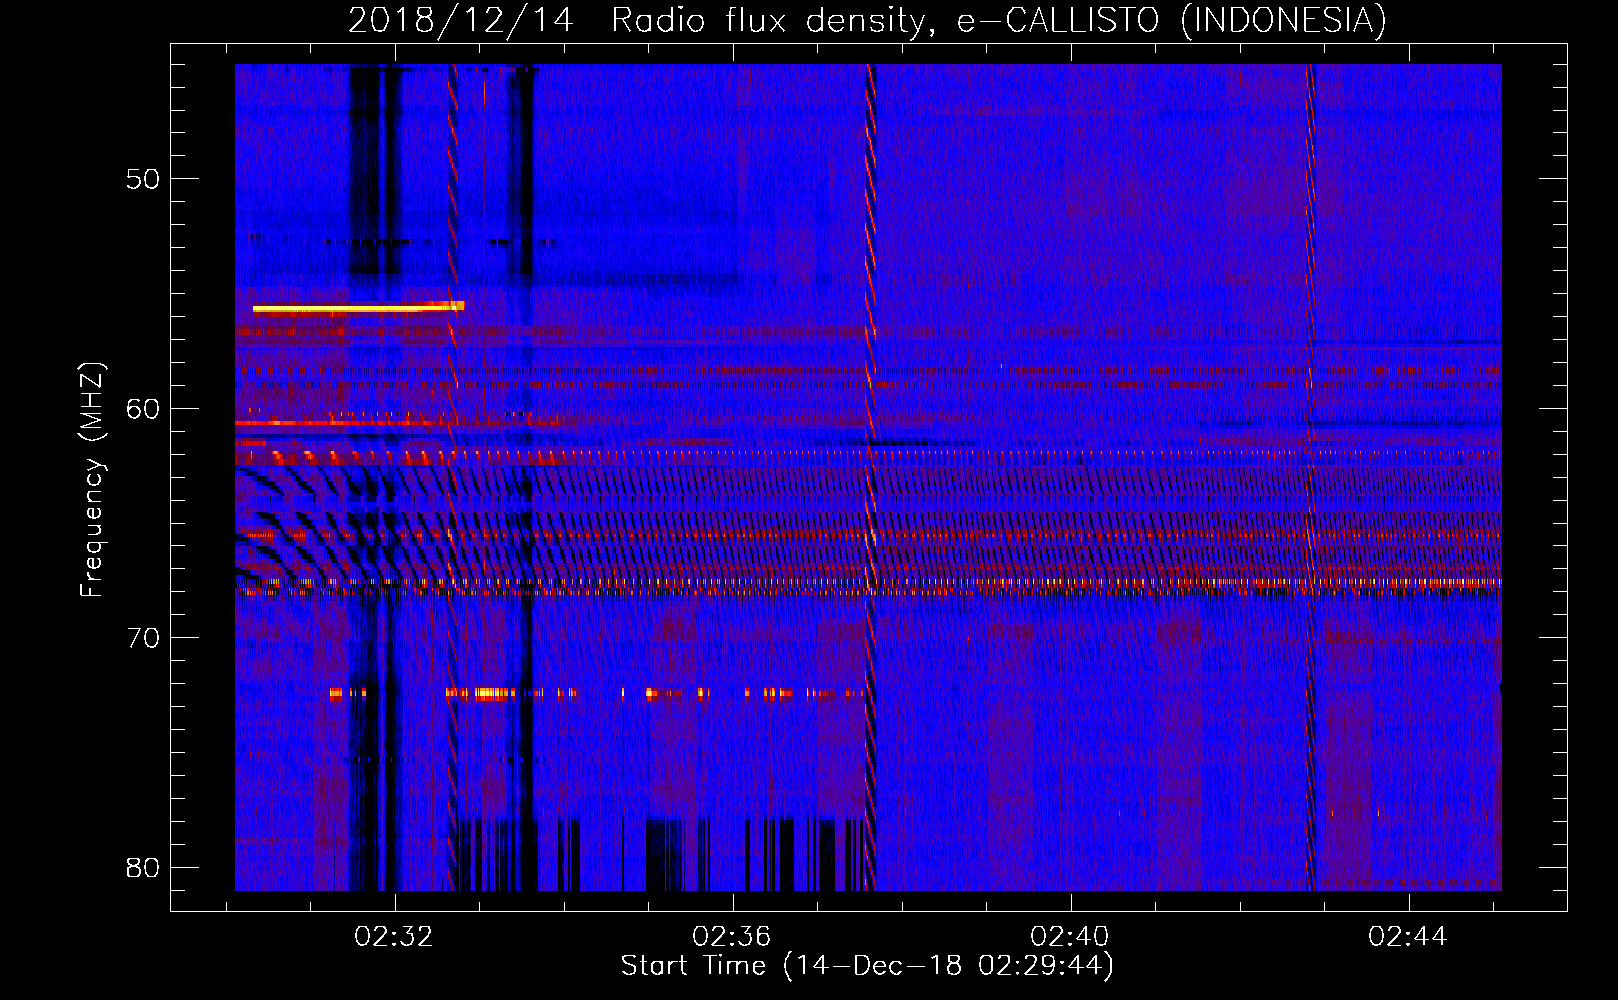Click the 'Start Time (14-Dec-18 02:29:44)' label
Viewport: 1618px width, 1000px height.
(x=867, y=966)
